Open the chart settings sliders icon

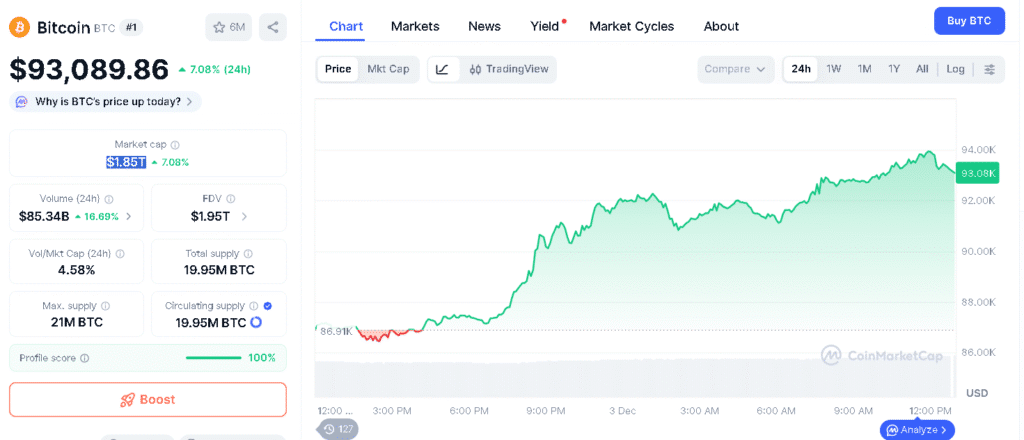[990, 69]
